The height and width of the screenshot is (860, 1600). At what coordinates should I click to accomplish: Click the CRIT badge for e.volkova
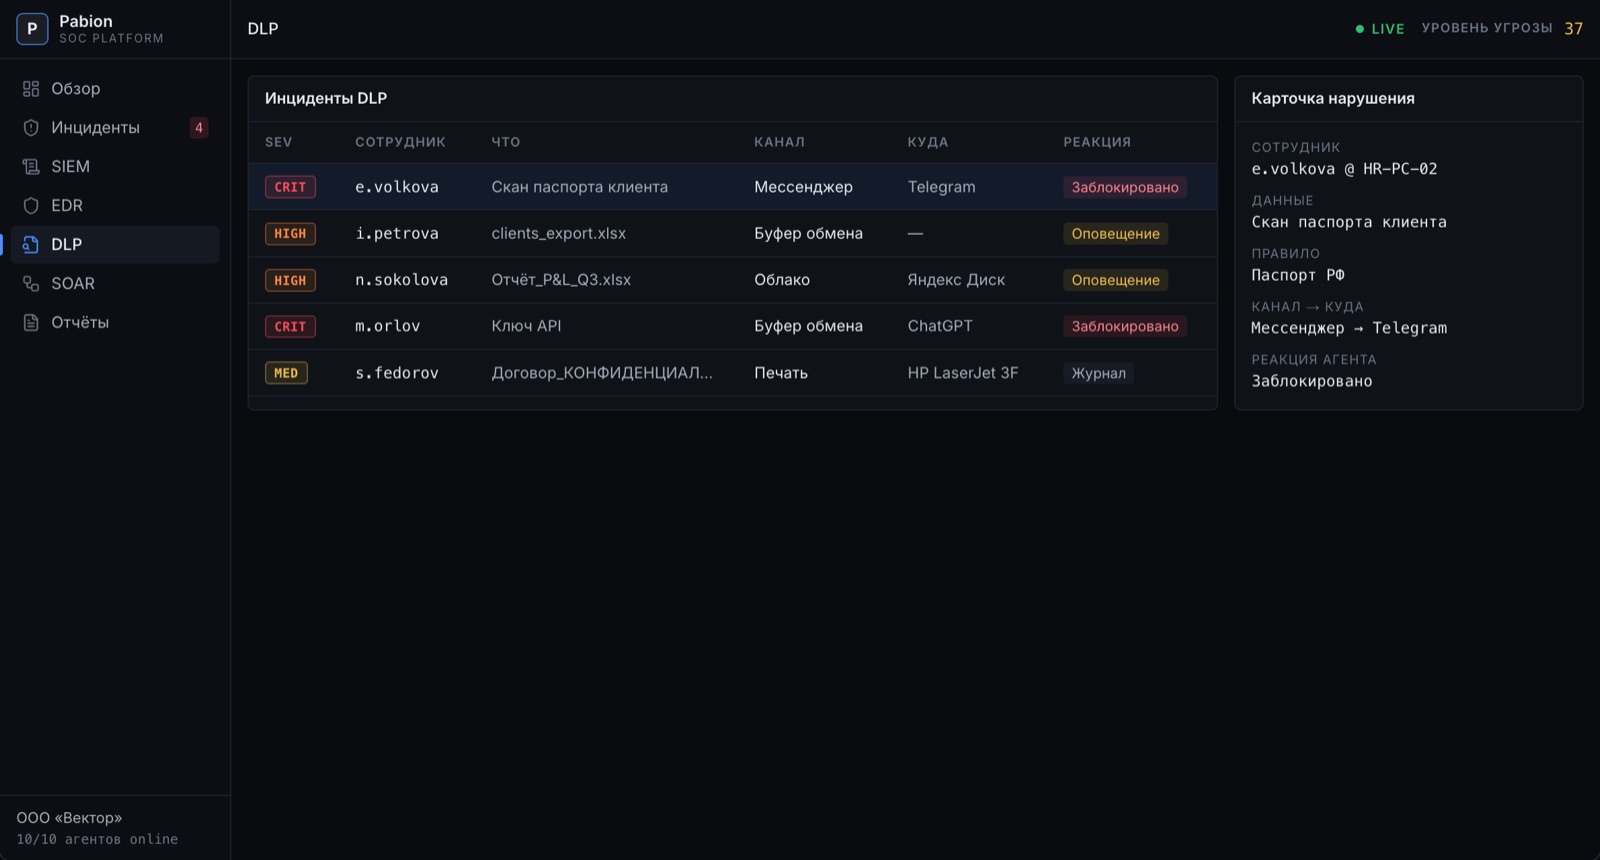click(290, 187)
